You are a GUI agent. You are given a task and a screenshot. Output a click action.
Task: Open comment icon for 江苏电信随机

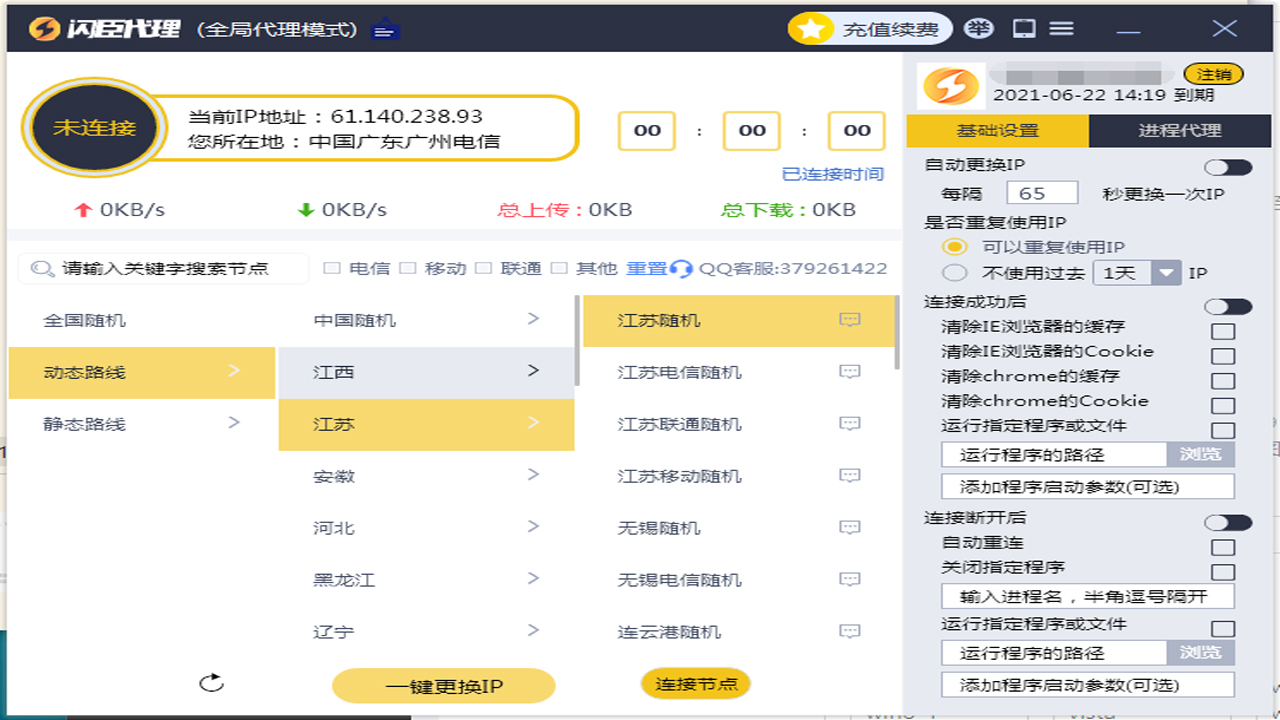(850, 372)
